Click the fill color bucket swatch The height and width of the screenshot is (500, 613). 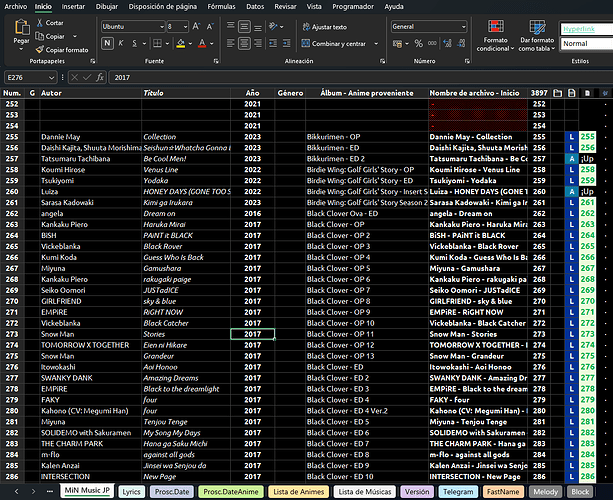pyautogui.click(x=181, y=43)
